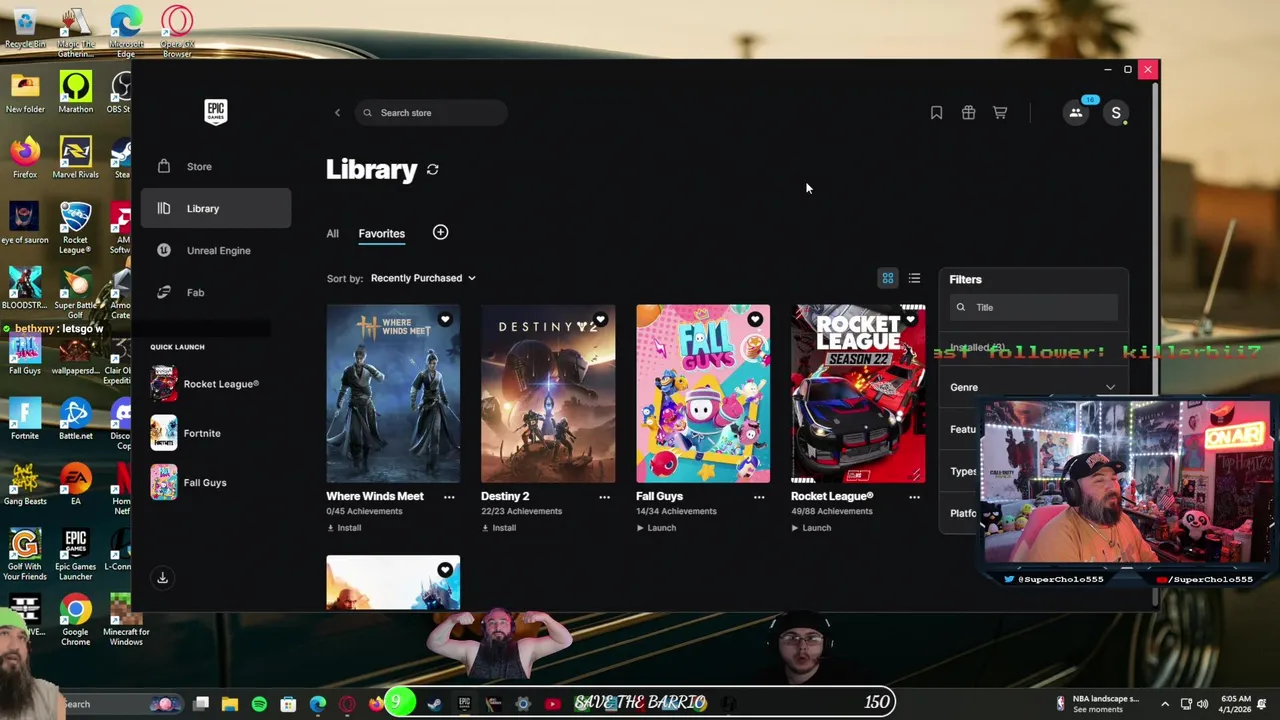The width and height of the screenshot is (1280, 720).
Task: Open the Marathon desktop shortcut
Action: pos(75,92)
